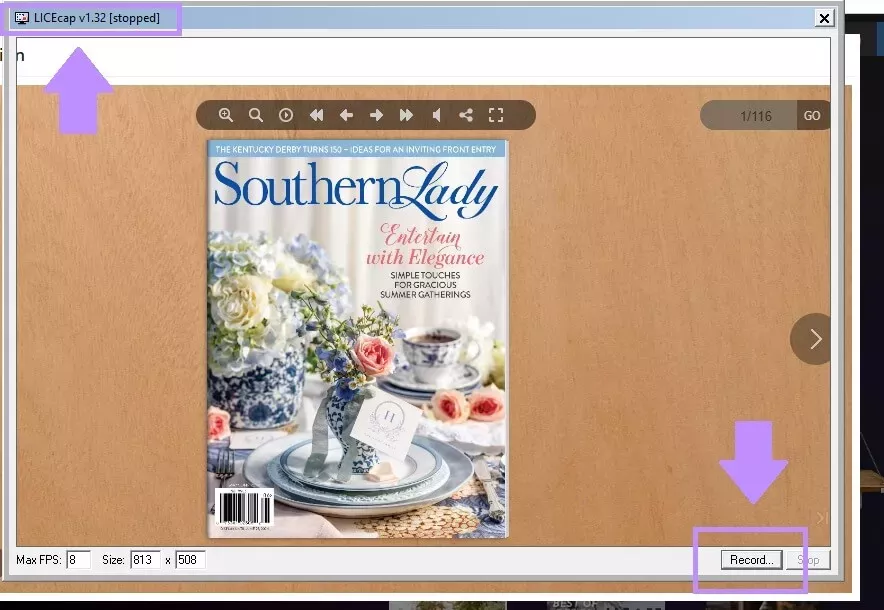Click the GO button beside the page number
The width and height of the screenshot is (884, 610).
coord(812,116)
